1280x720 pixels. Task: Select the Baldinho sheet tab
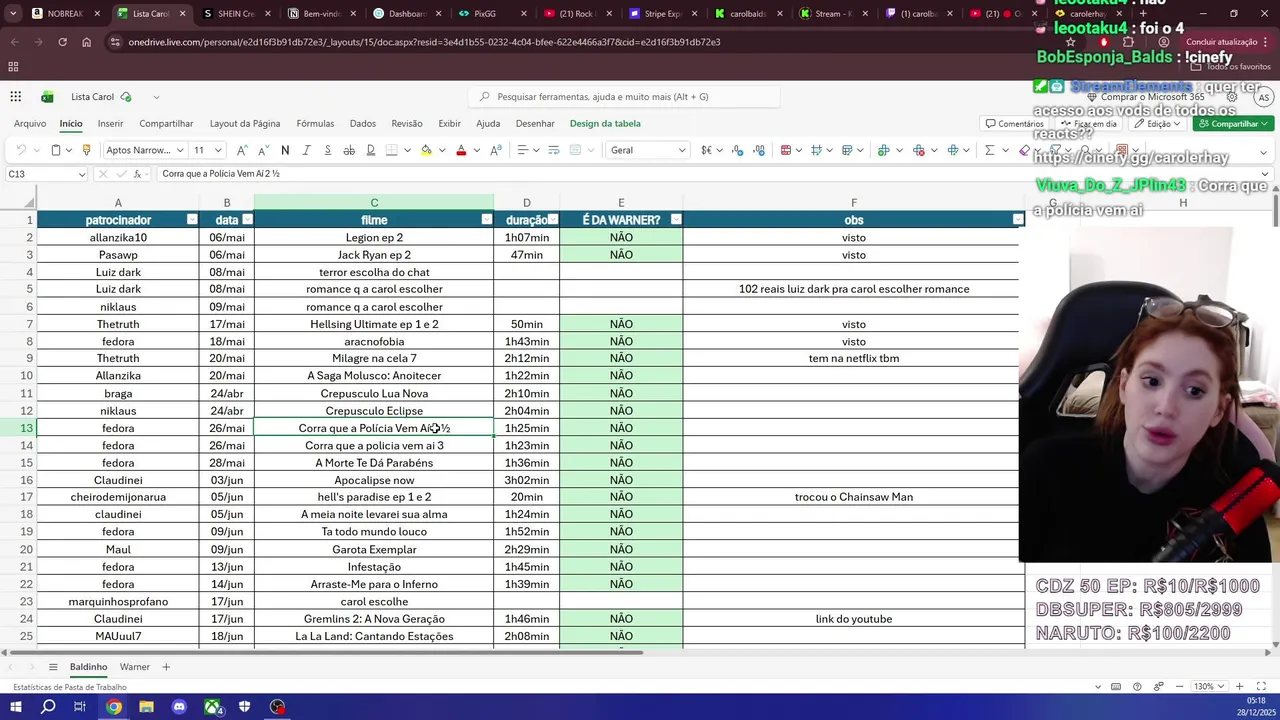[89, 667]
